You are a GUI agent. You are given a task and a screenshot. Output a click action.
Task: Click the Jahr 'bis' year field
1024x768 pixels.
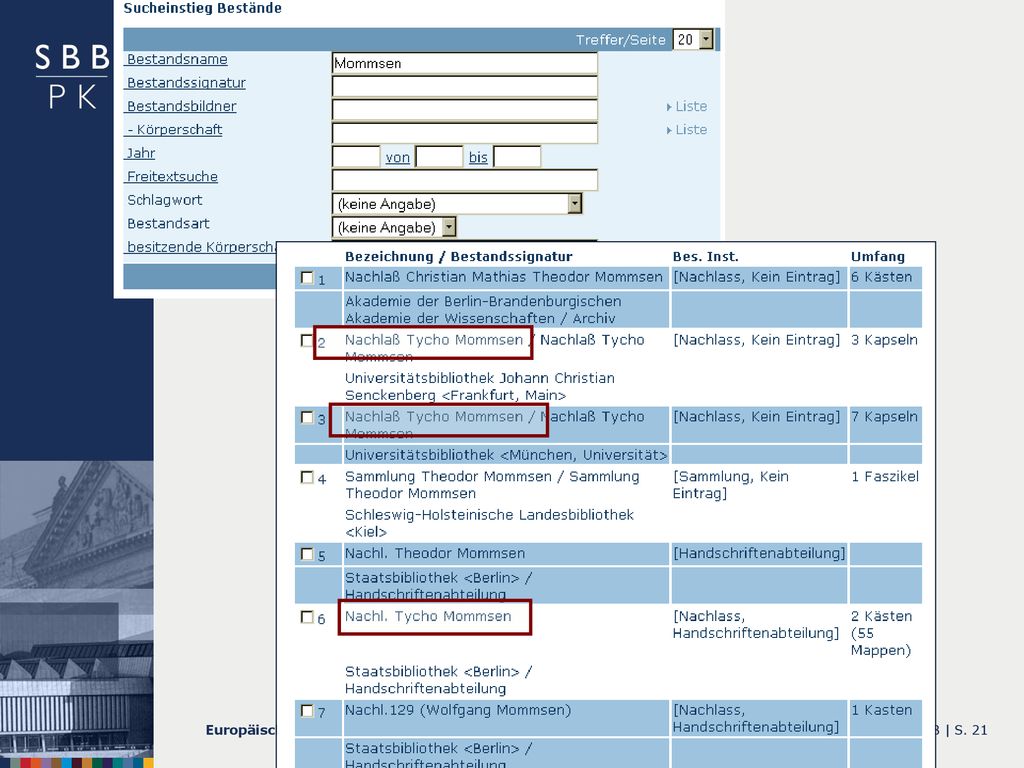click(517, 157)
